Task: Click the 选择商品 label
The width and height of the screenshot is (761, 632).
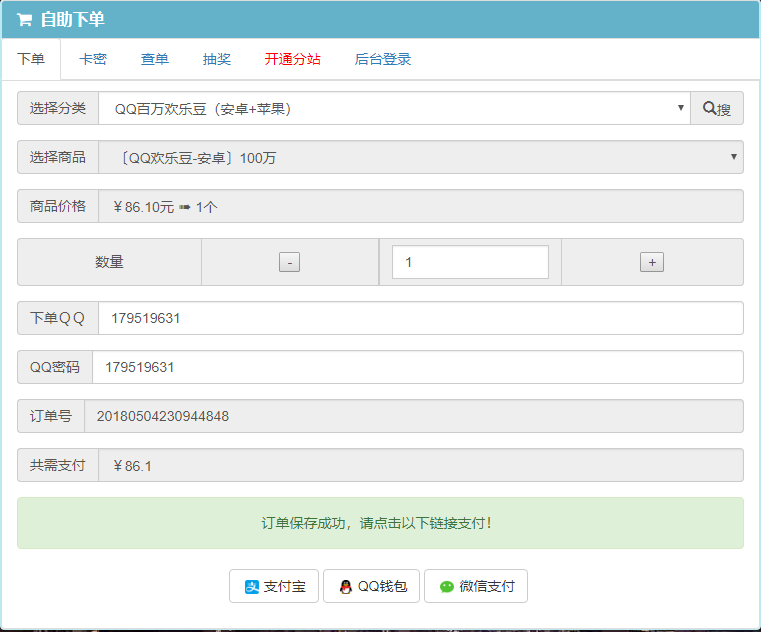Action: [x=58, y=157]
